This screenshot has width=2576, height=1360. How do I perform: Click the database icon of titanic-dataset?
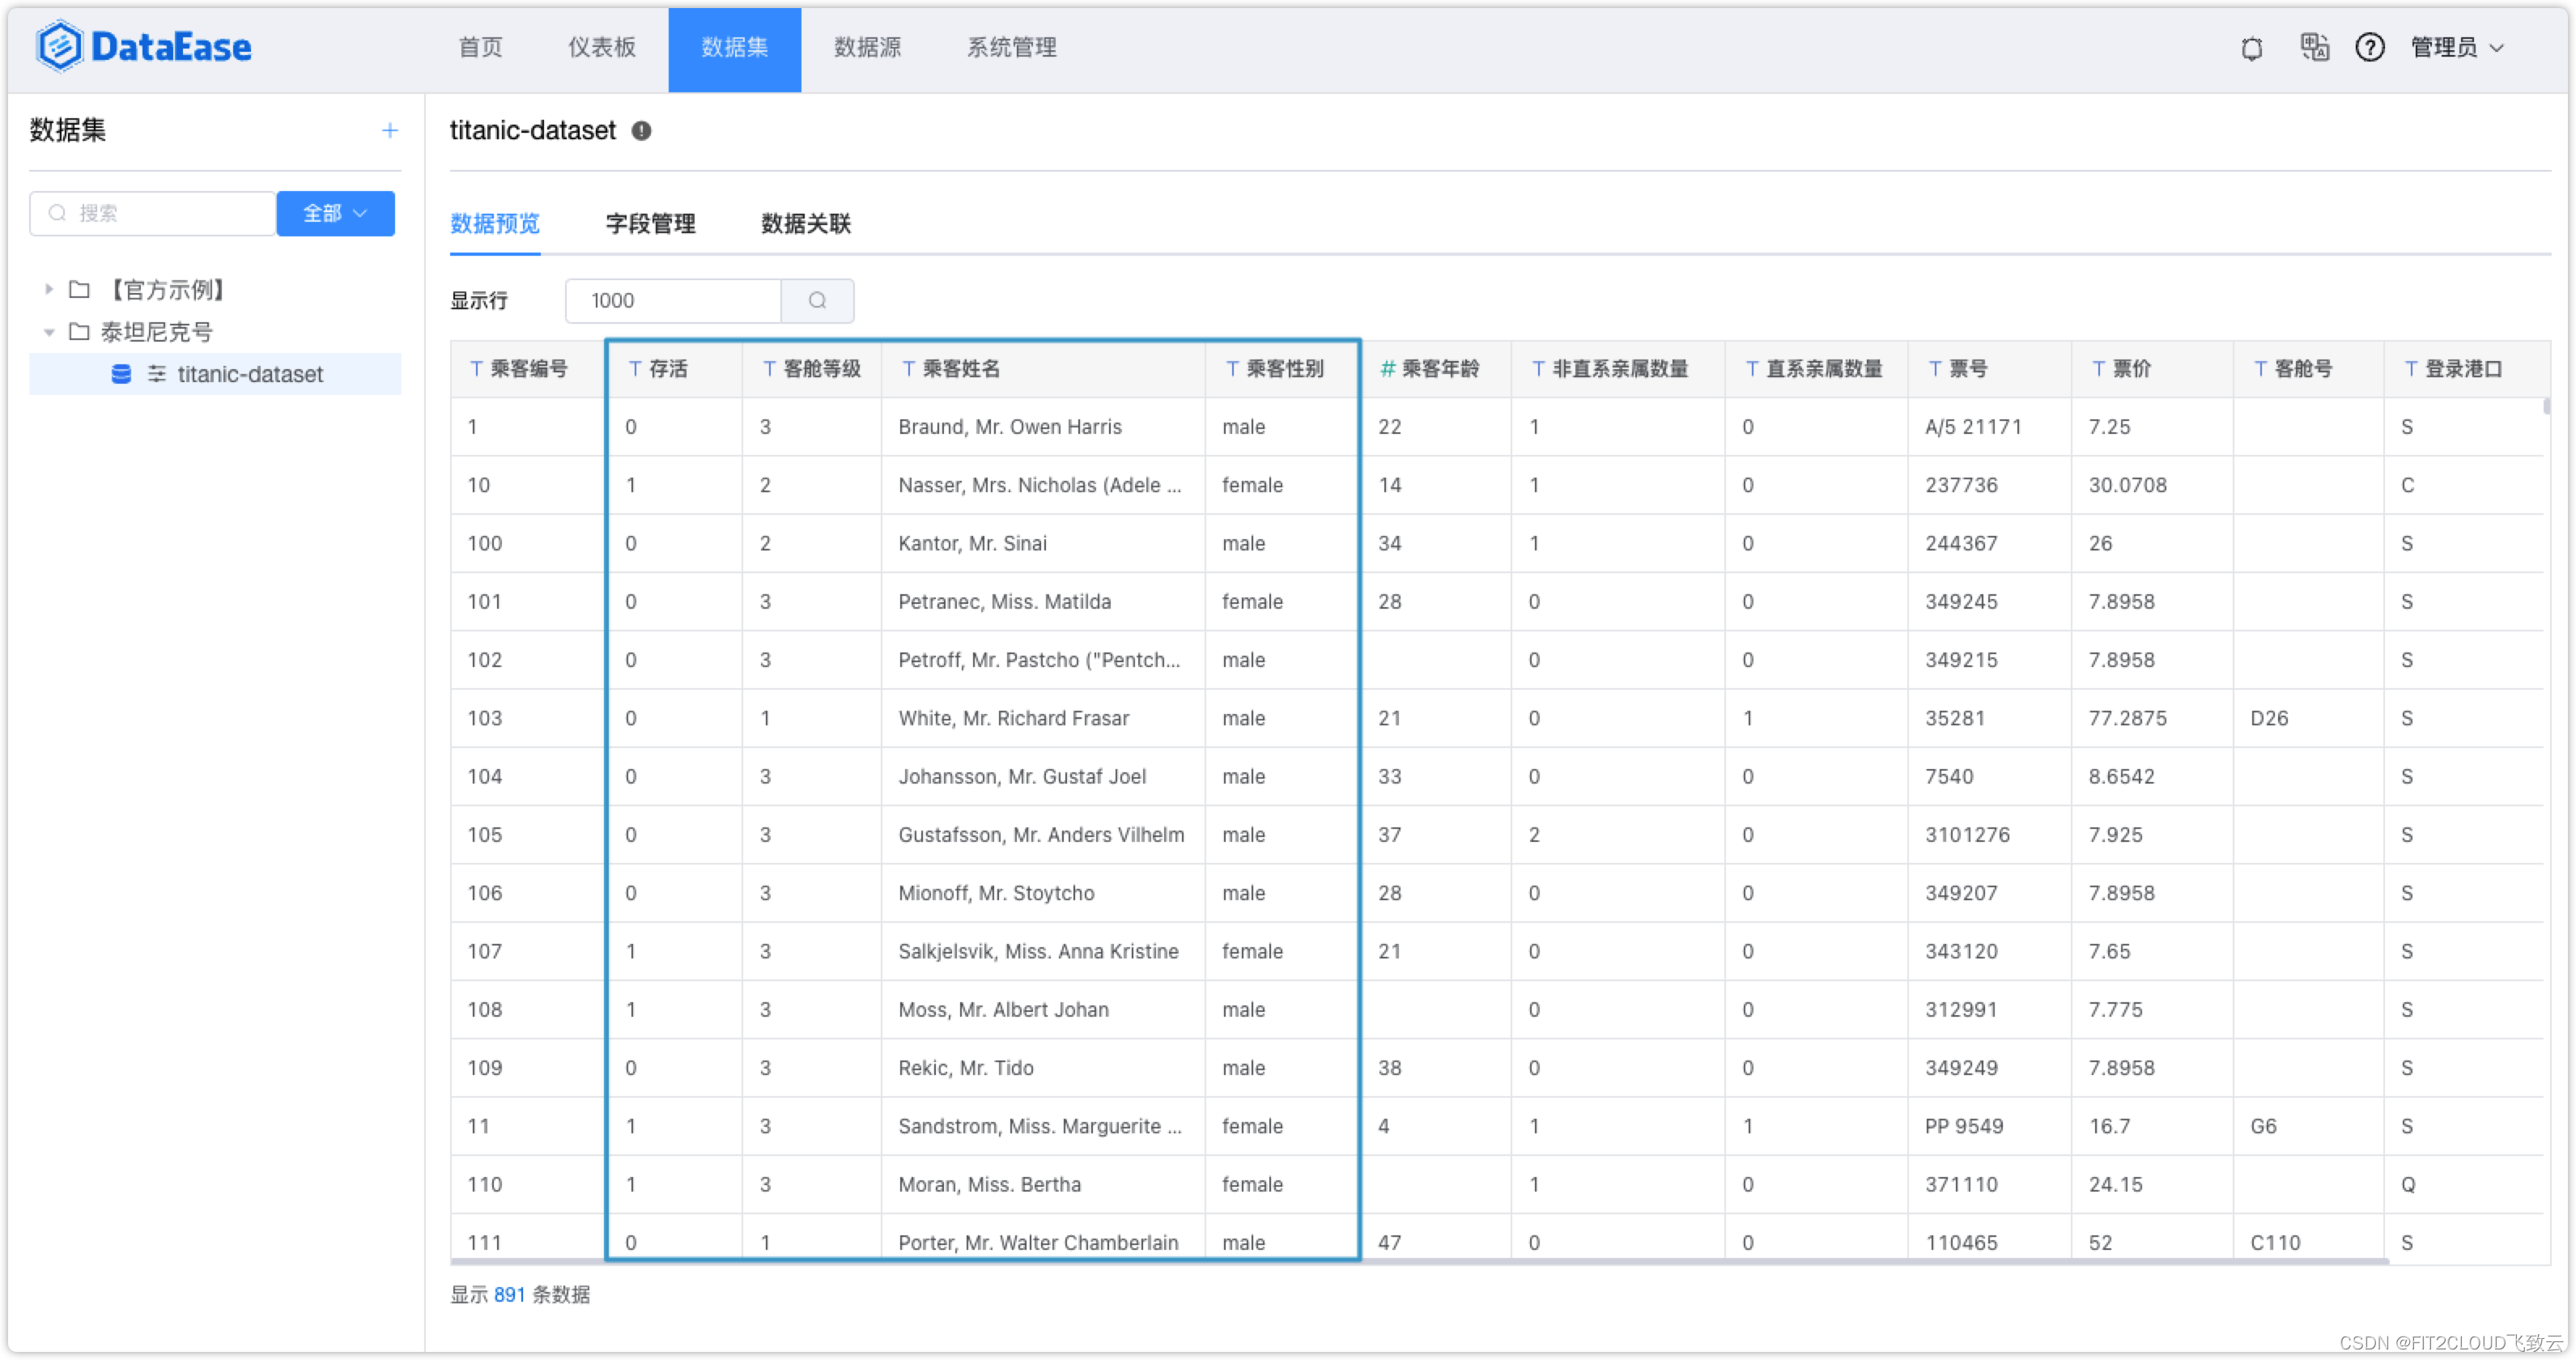121,374
